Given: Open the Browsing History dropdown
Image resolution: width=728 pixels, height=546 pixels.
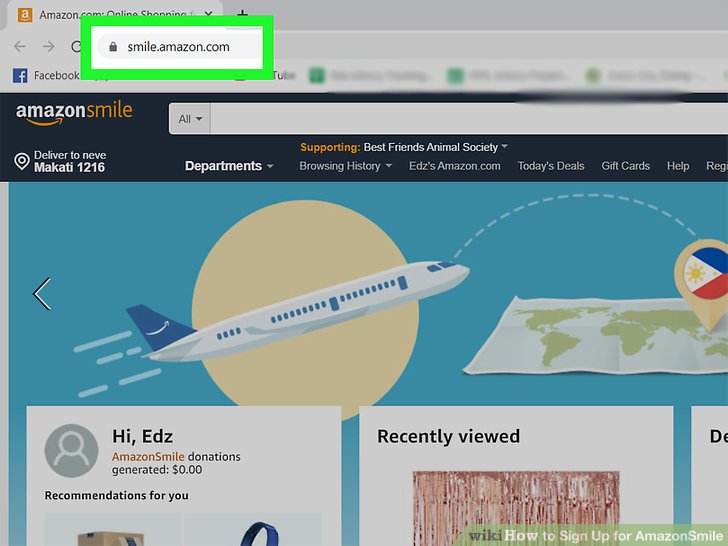Looking at the screenshot, I should click(345, 166).
